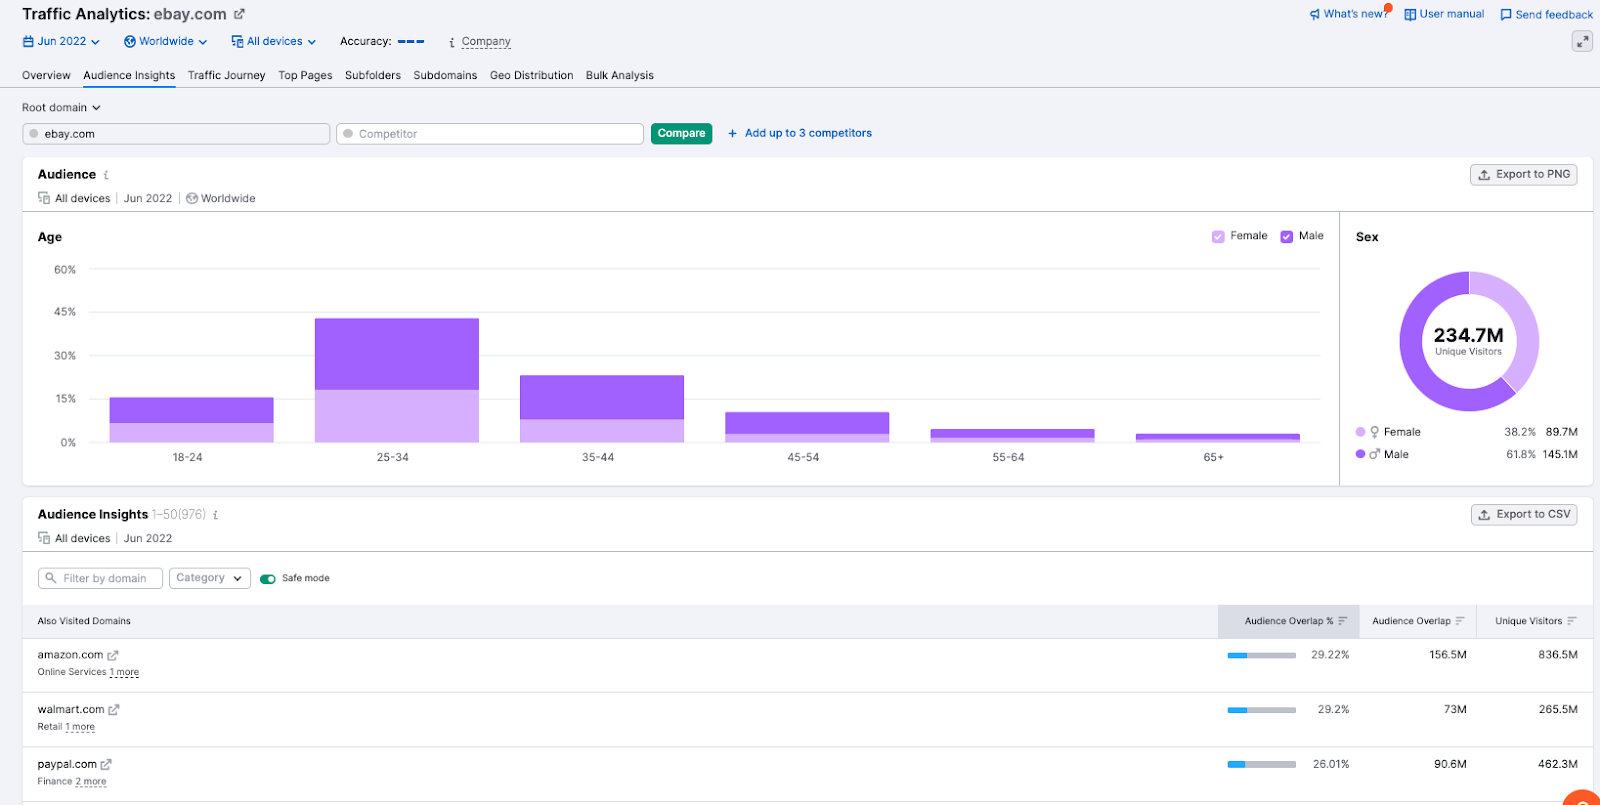
Task: Click amazon.com audience overlap progress bar
Action: click(1262, 656)
